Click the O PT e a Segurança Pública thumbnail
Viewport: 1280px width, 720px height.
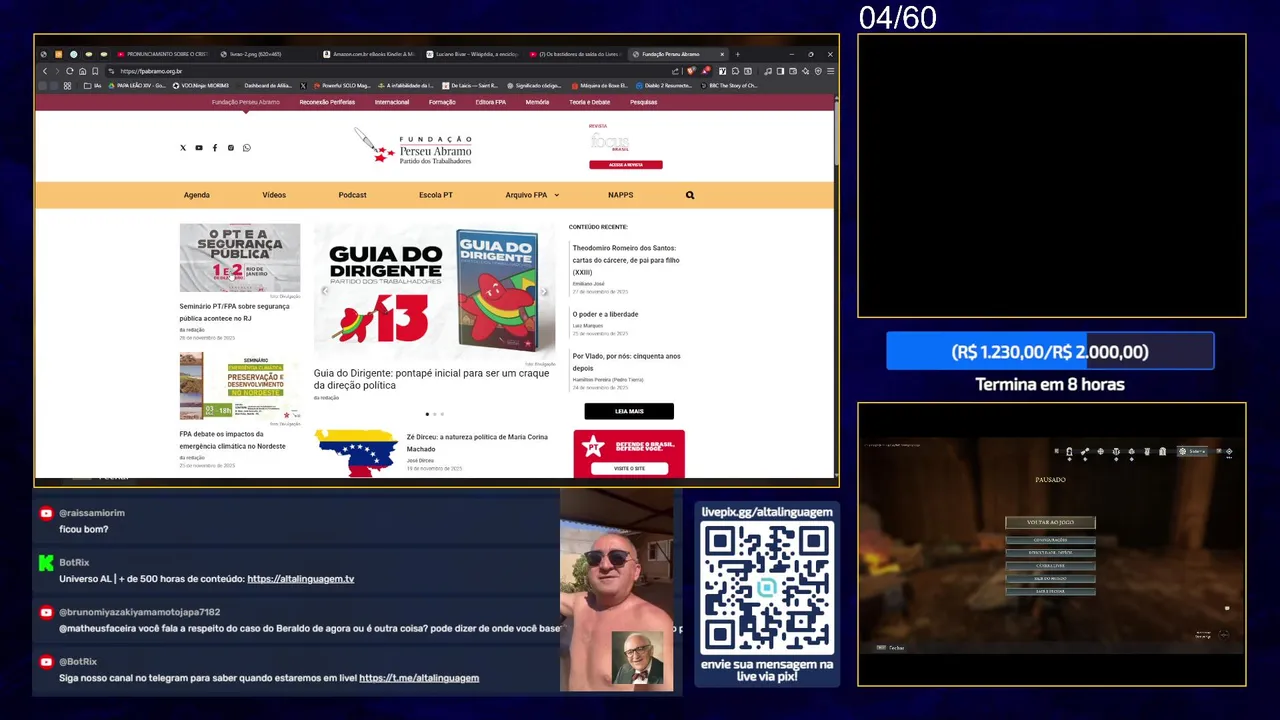tap(240, 258)
